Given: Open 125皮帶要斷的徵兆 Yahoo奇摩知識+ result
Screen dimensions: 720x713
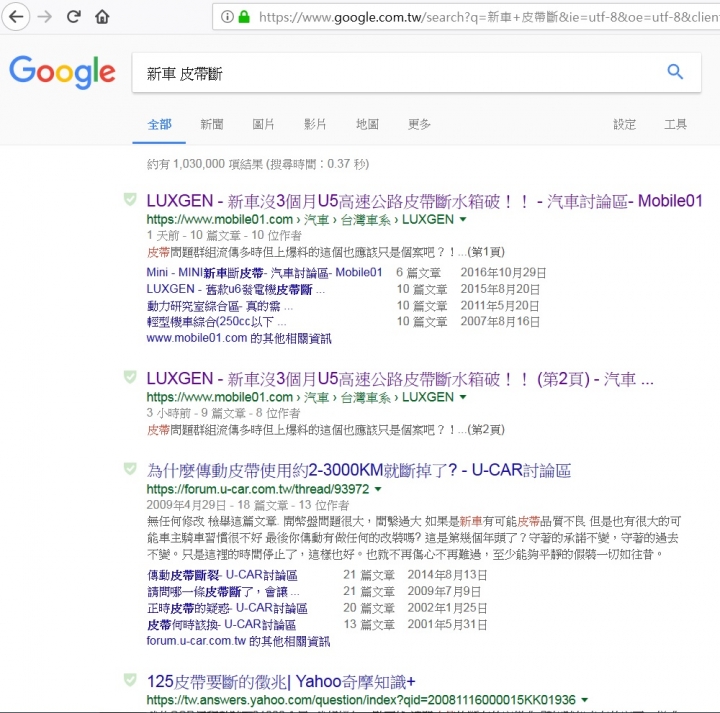Looking at the screenshot, I should [x=281, y=682].
